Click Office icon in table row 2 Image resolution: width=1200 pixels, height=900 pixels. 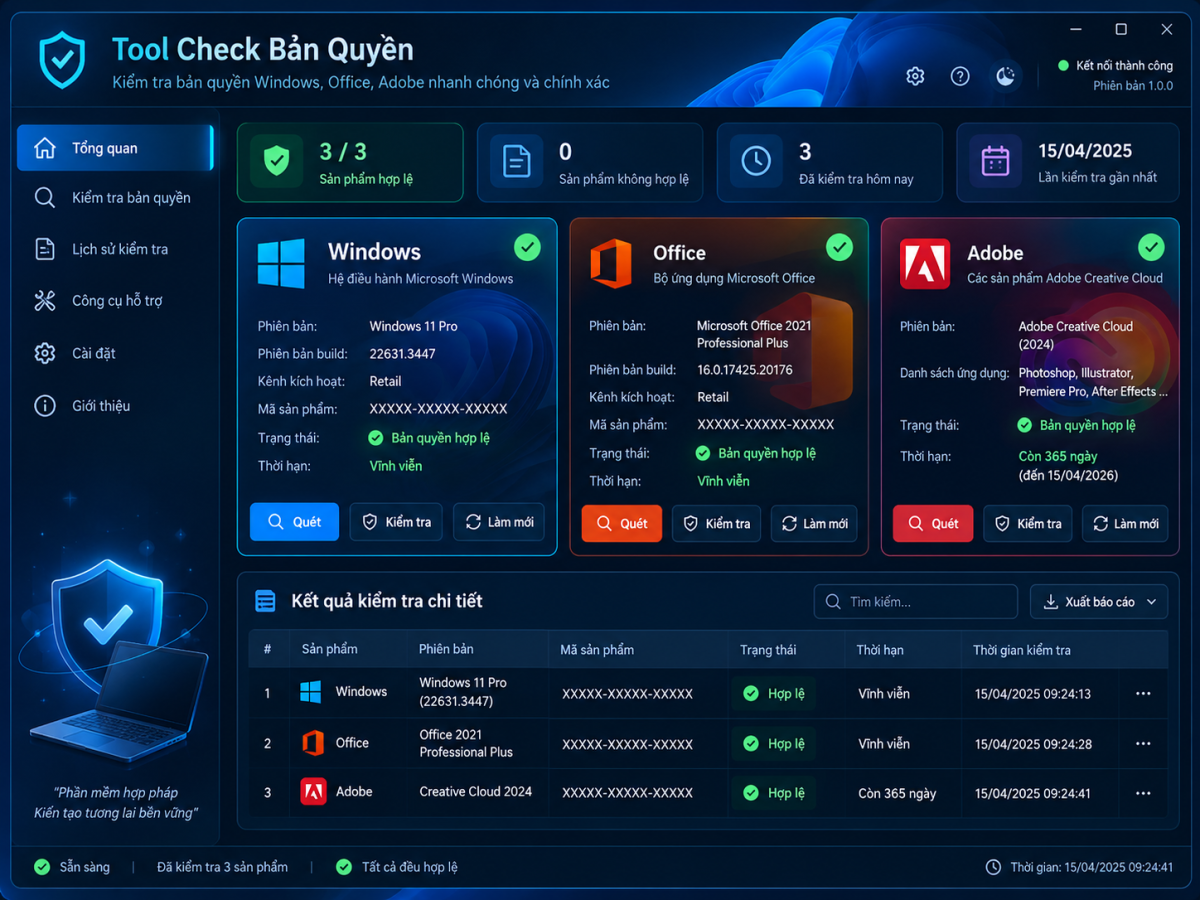[x=313, y=743]
